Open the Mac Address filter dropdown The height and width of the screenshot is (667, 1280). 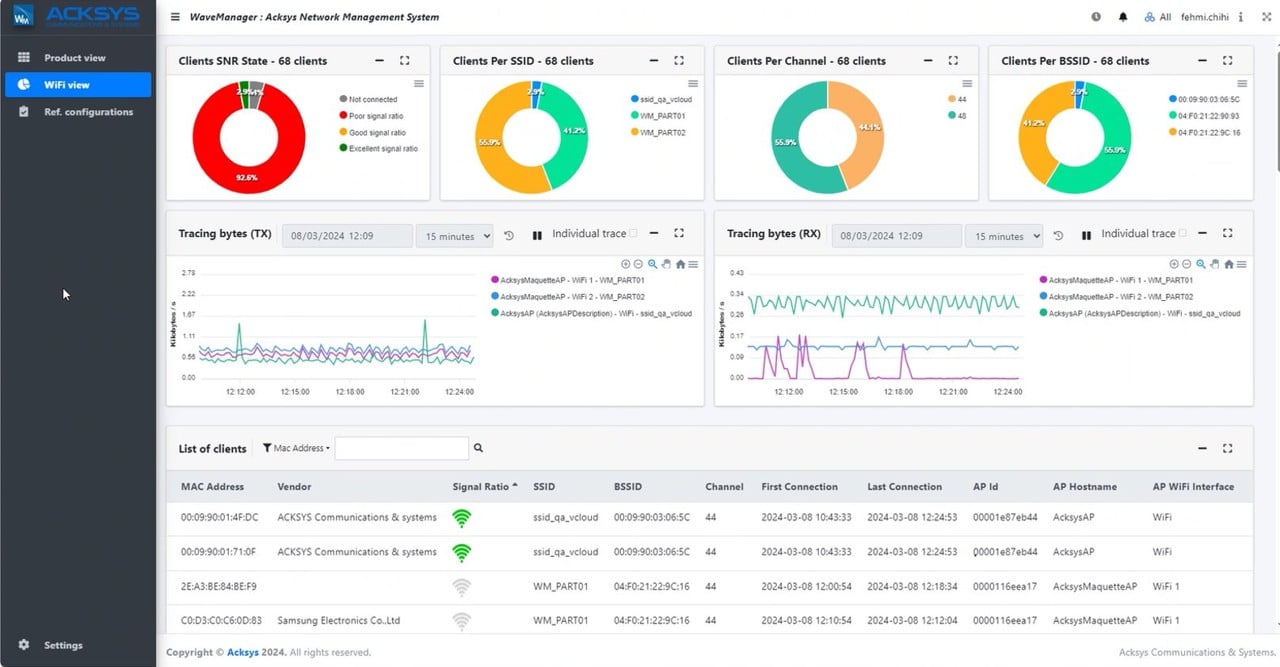point(296,449)
